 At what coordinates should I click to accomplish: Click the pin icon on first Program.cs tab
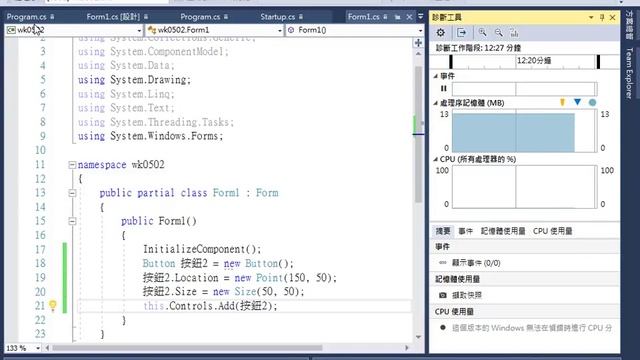click(52, 17)
